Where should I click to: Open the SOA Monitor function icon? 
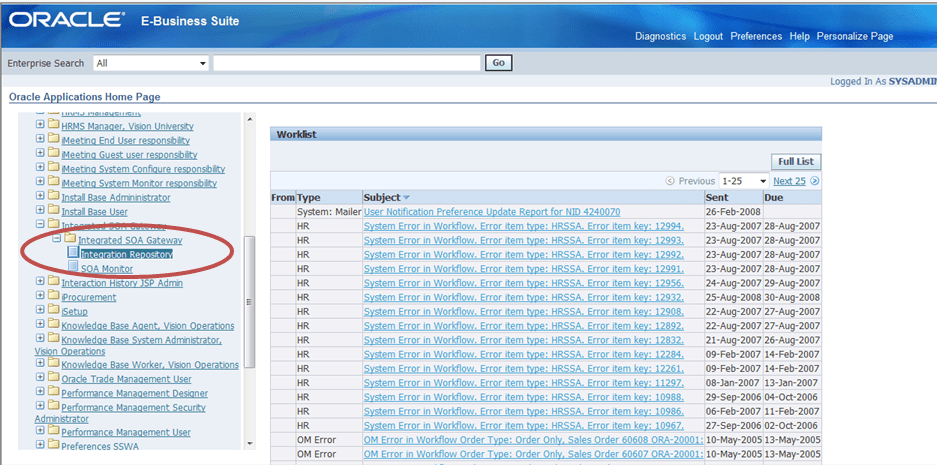click(74, 268)
